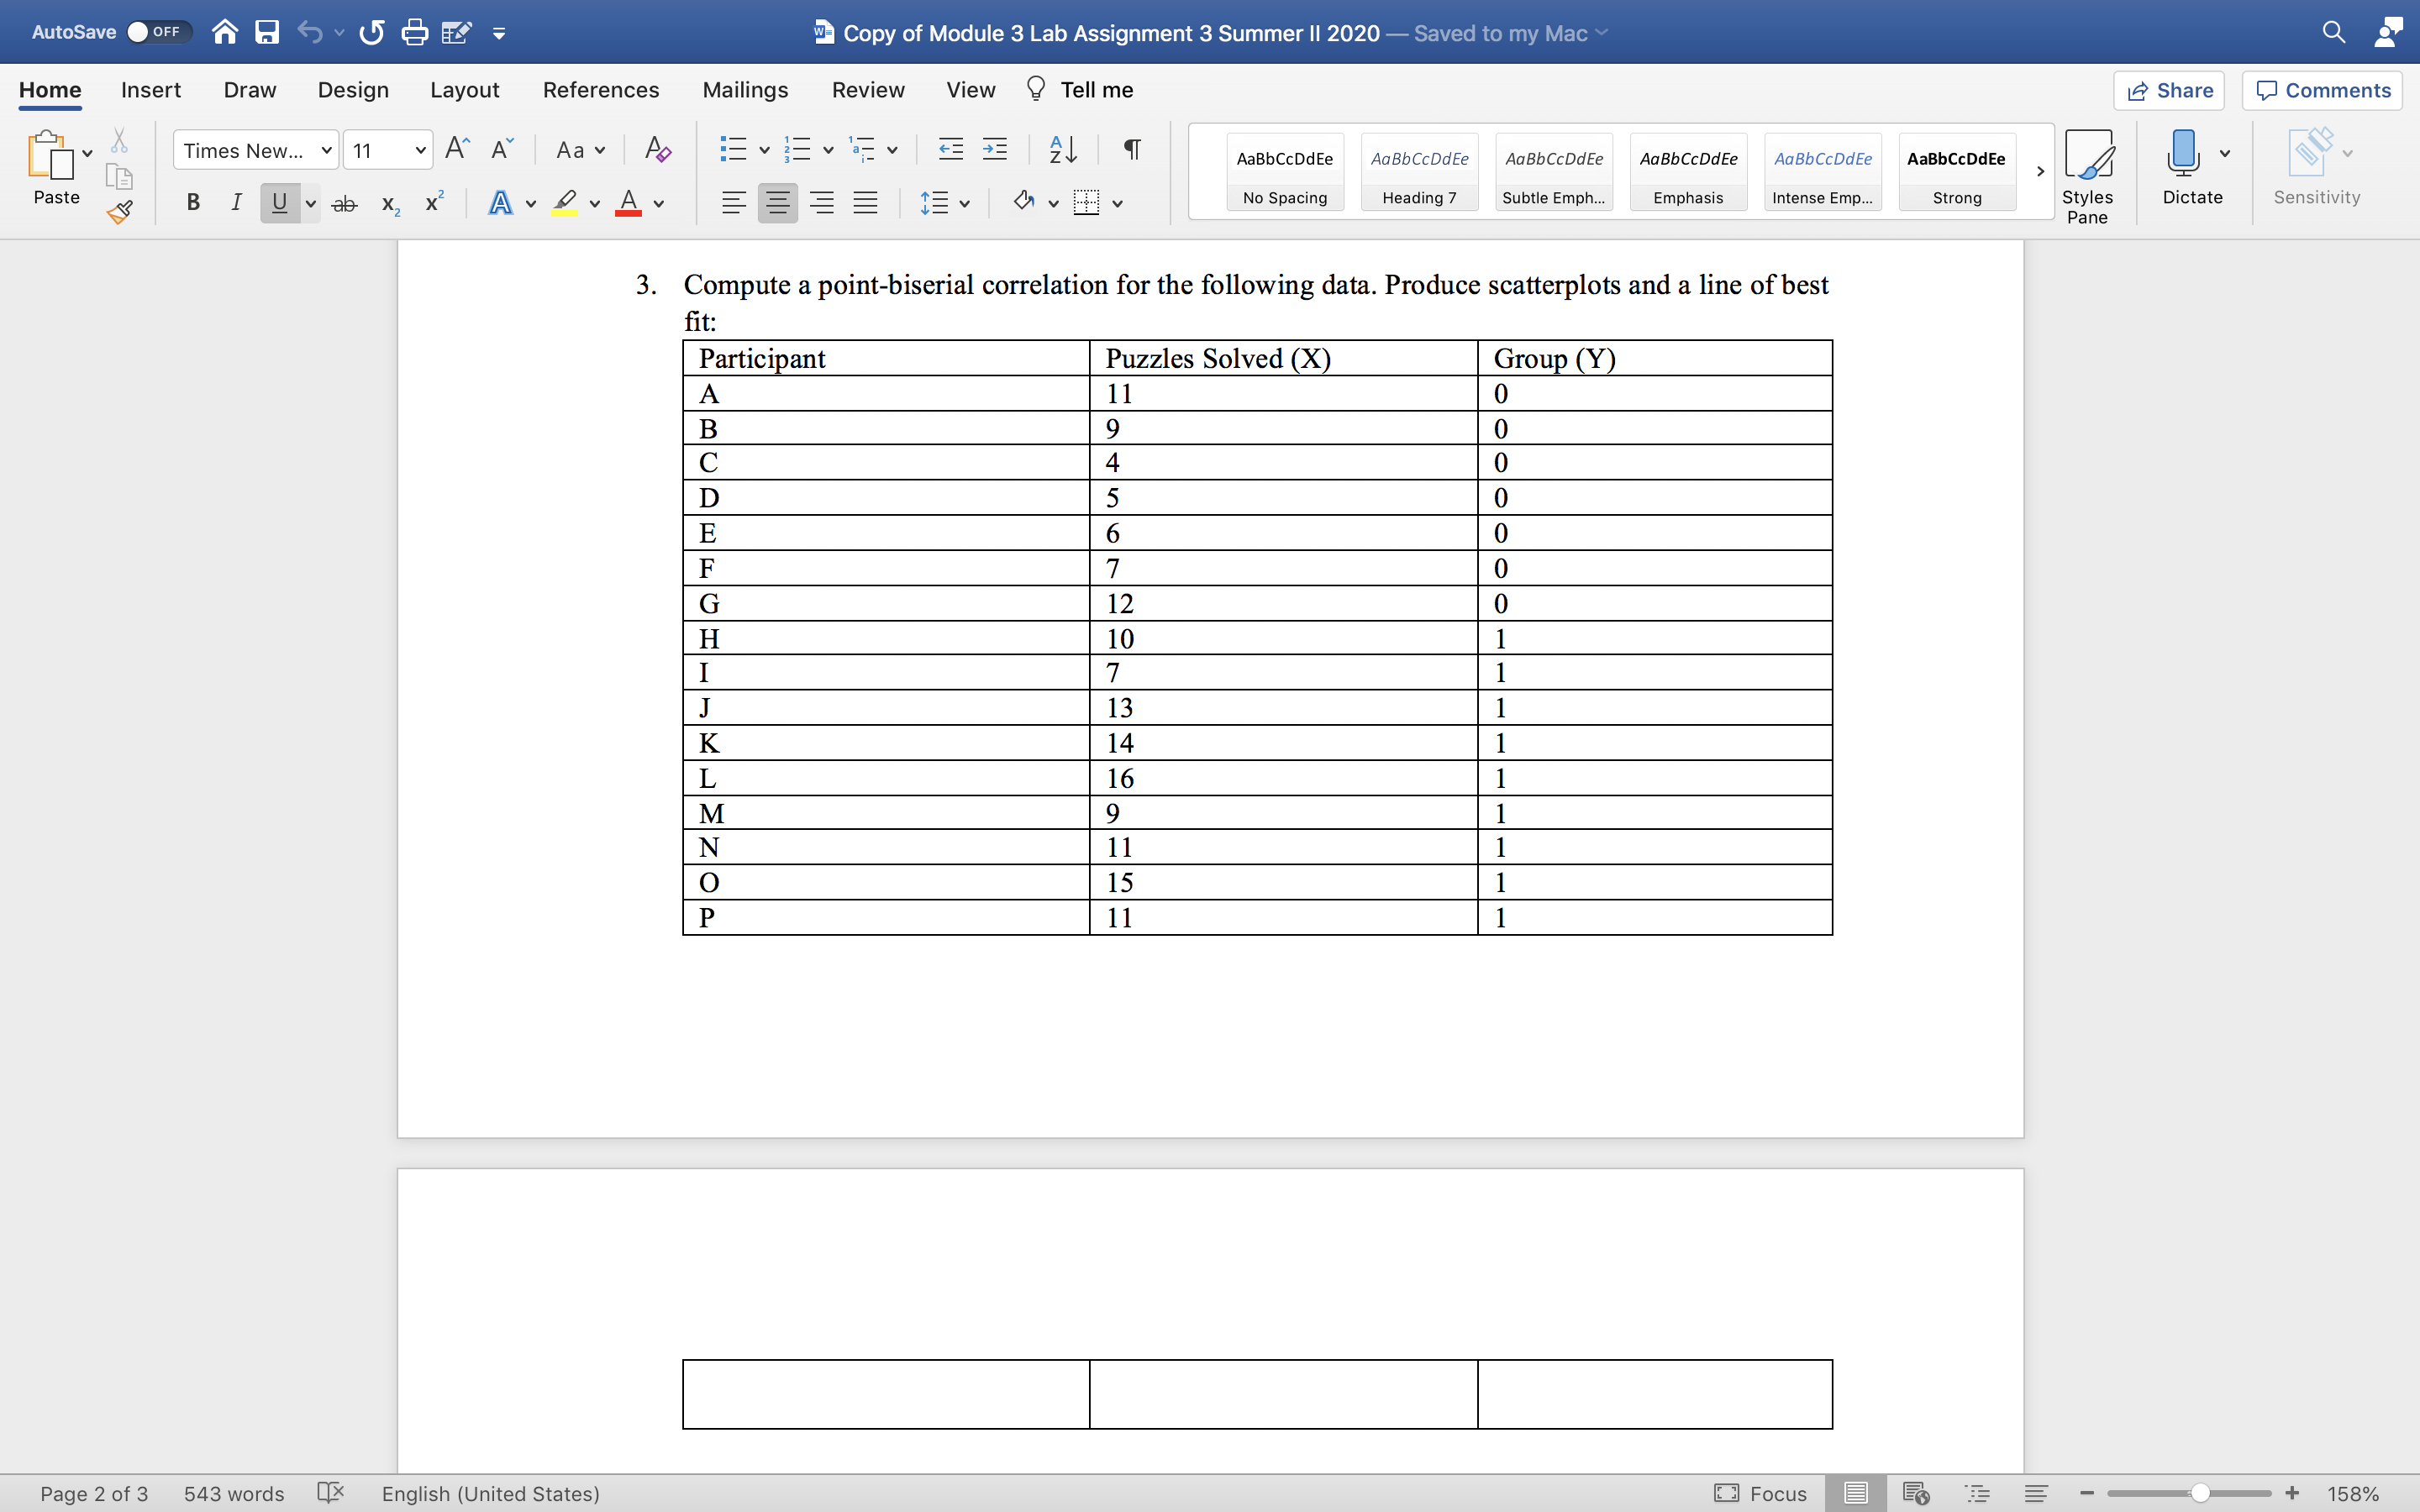
Task: Click in the empty table cell below
Action: click(x=888, y=1394)
